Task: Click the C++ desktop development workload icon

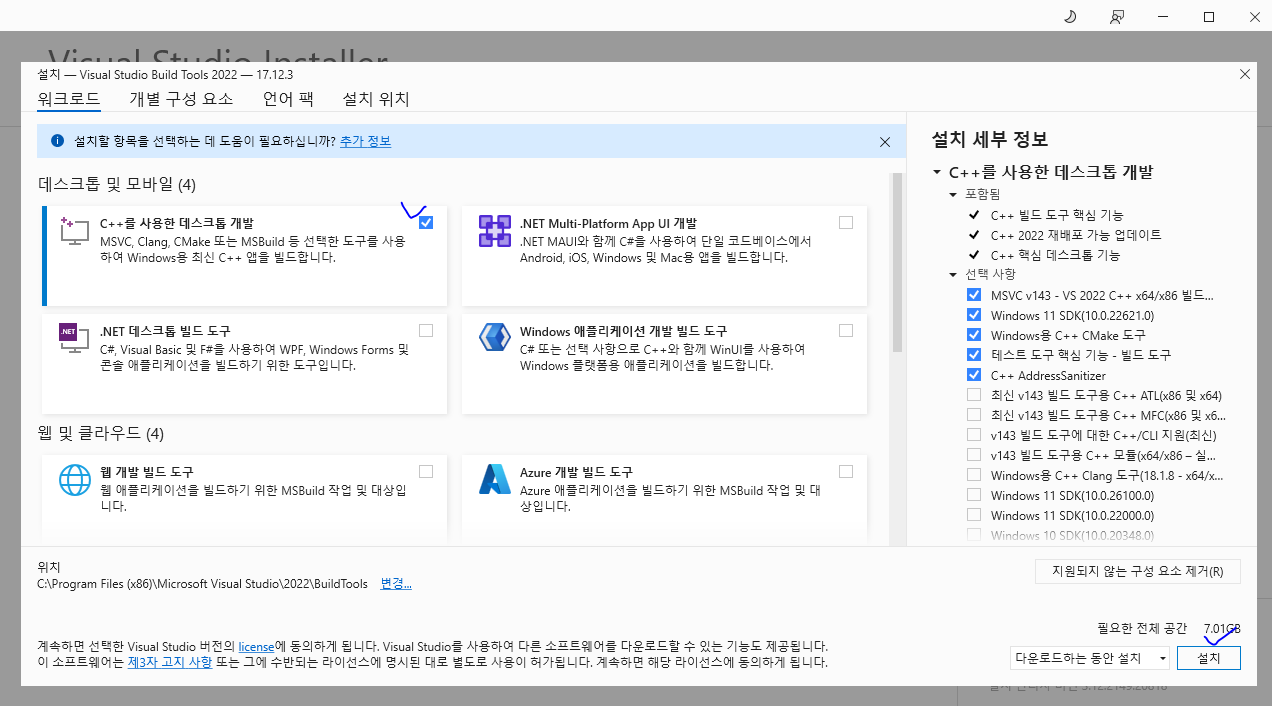Action: (75, 229)
